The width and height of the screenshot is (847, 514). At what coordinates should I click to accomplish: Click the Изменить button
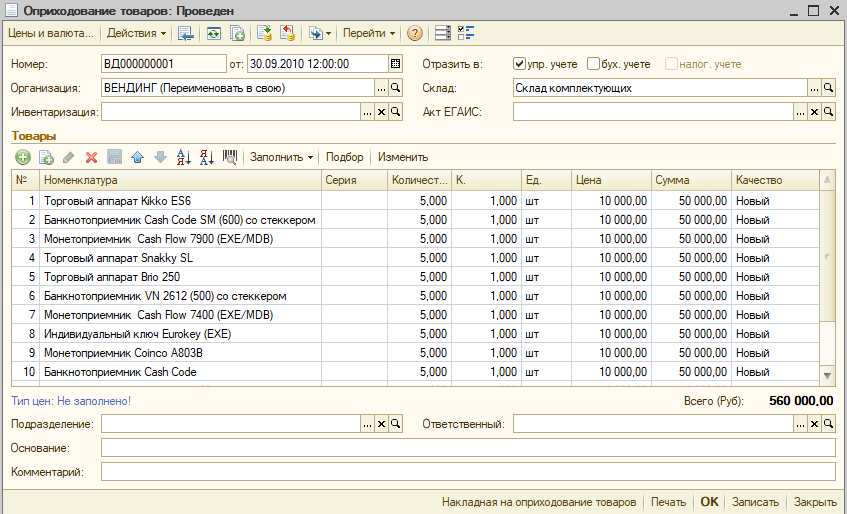click(403, 157)
